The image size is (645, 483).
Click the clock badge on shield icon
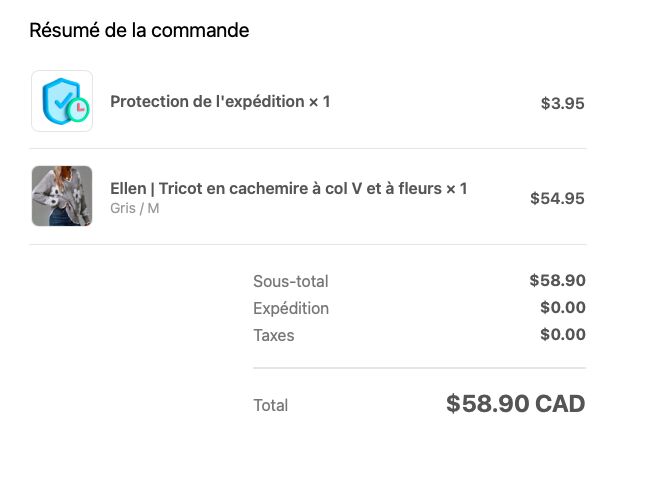pos(78,109)
